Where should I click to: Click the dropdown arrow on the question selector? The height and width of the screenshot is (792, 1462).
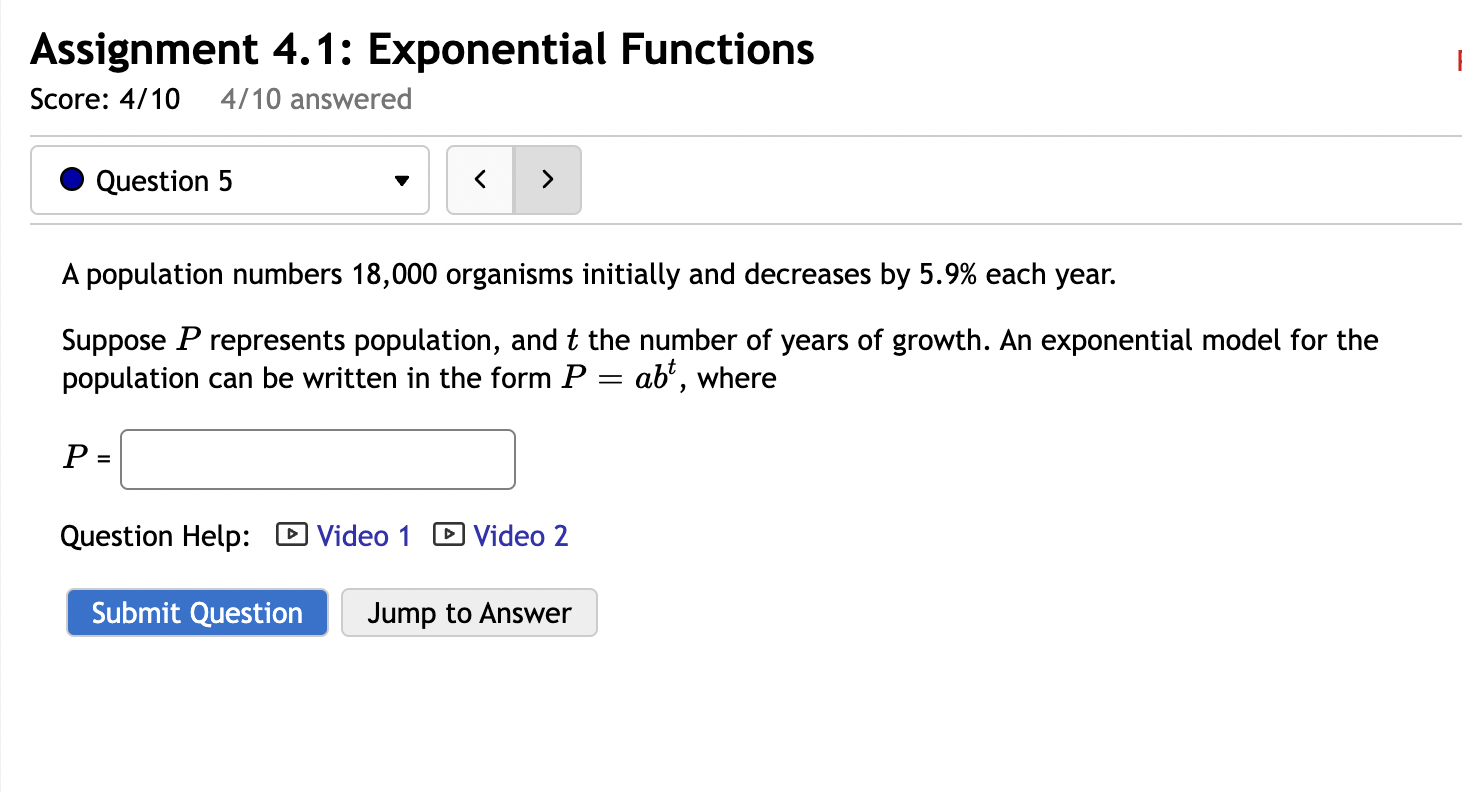coord(401,181)
